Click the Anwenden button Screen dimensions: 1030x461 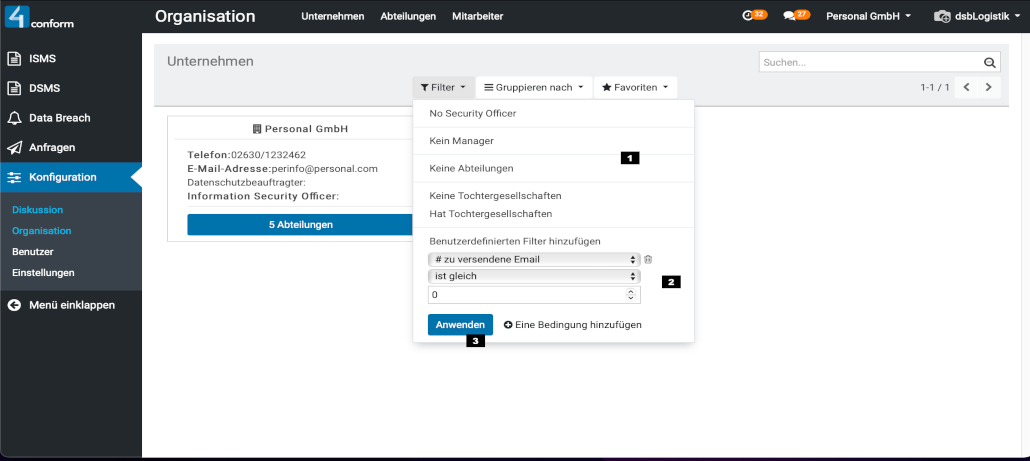460,325
